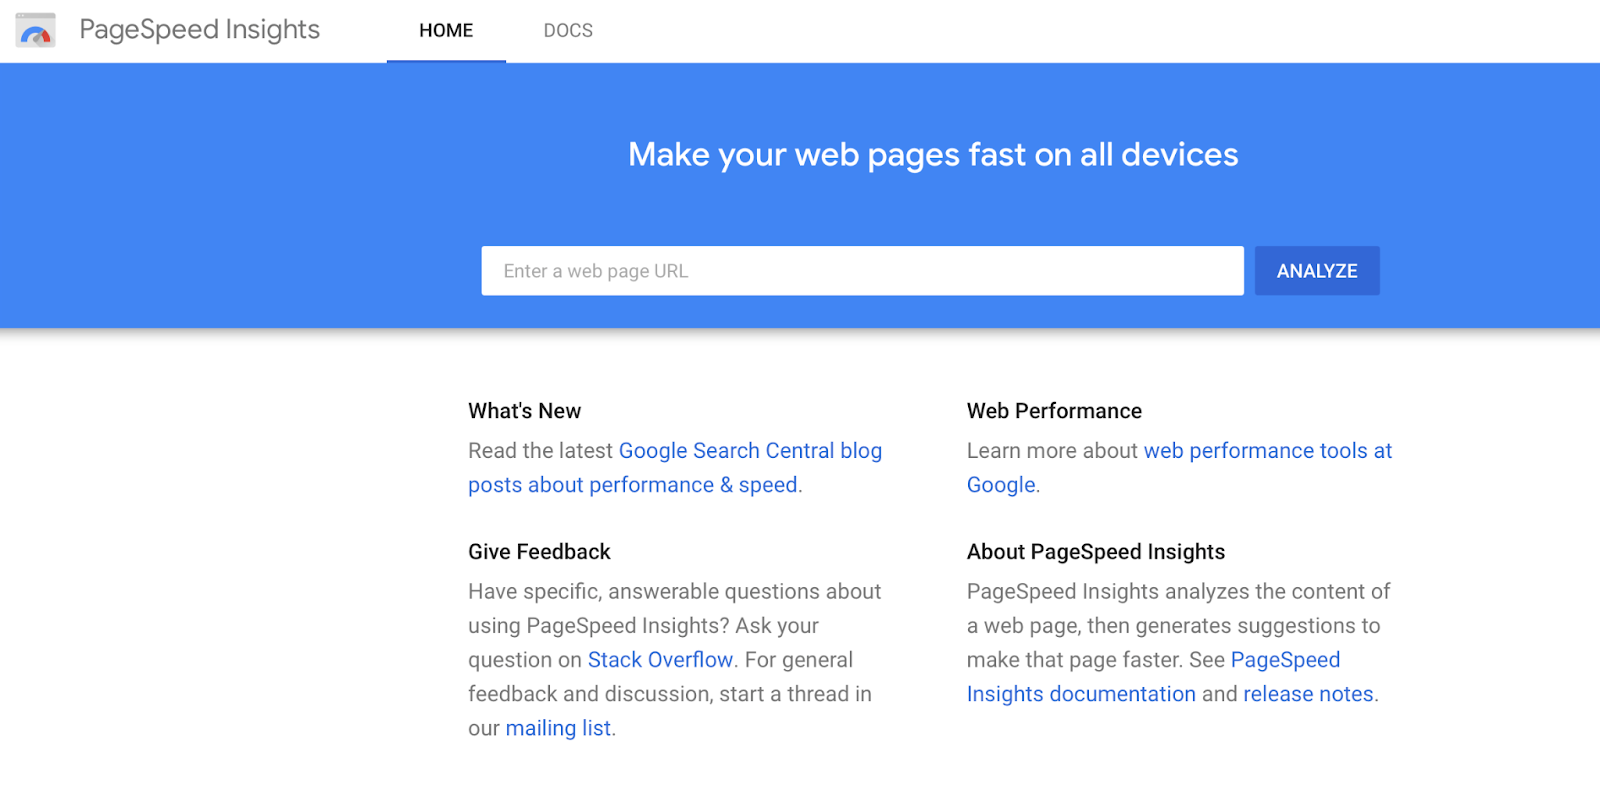This screenshot has width=1600, height=809.
Task: Click the 'Have specific, answerable questions' paragraph text
Action: [674, 592]
